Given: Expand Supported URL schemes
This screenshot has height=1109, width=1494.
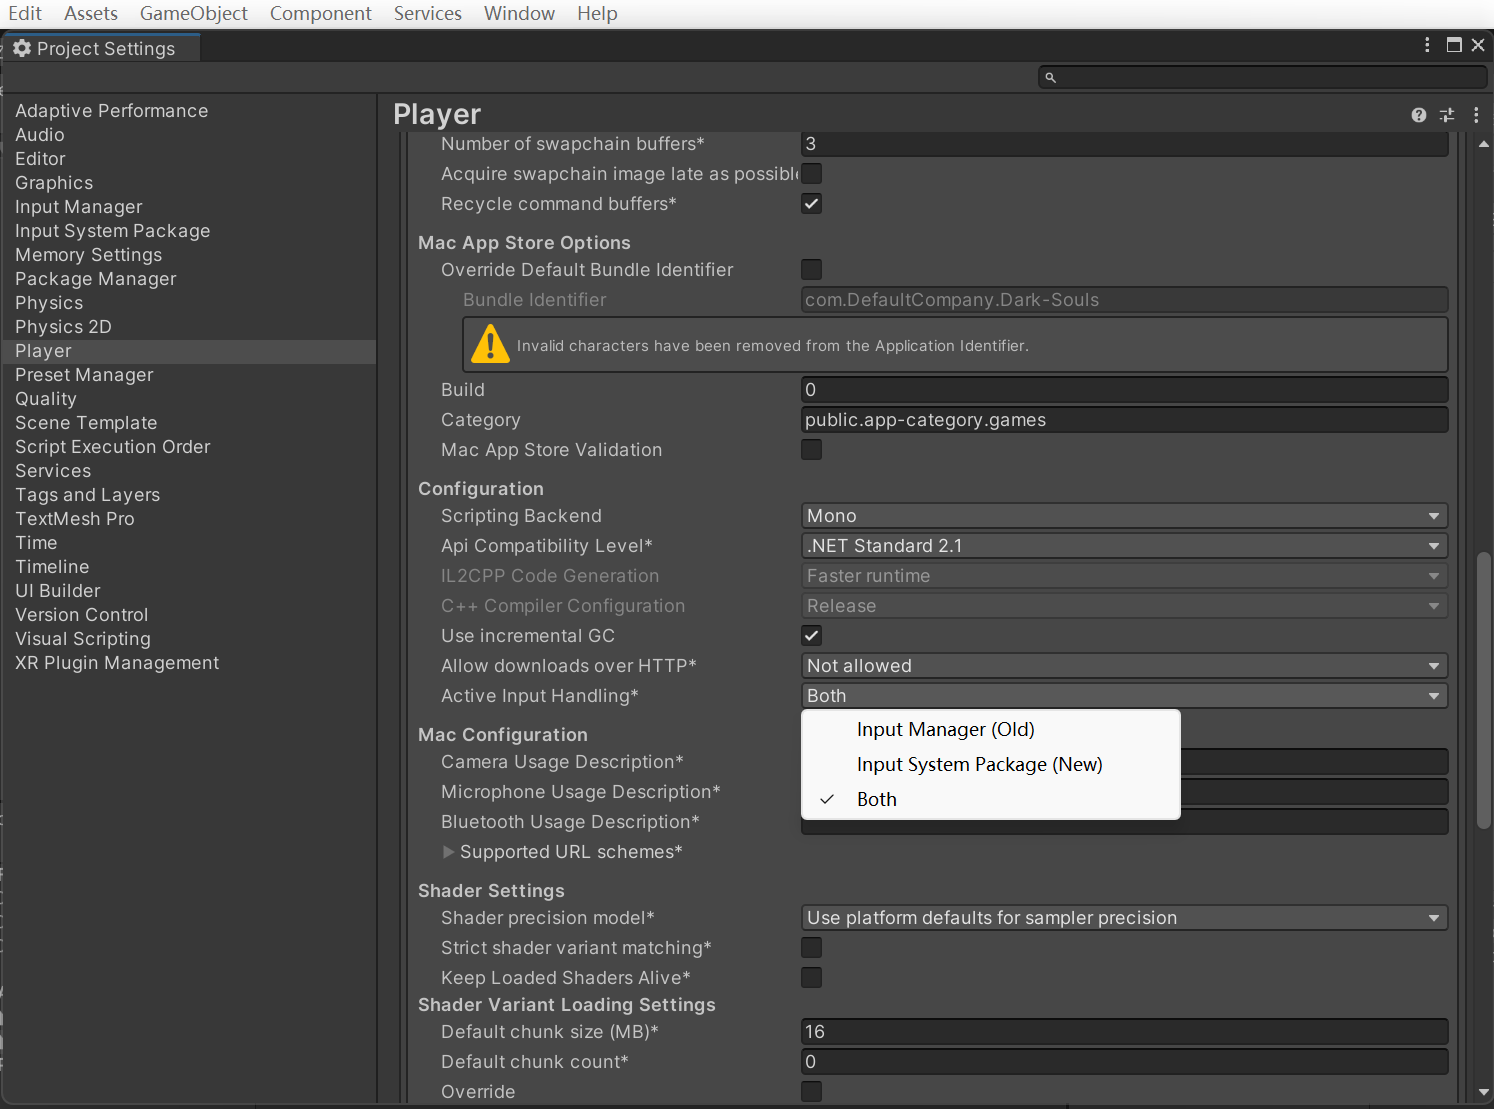Looking at the screenshot, I should click(x=448, y=851).
